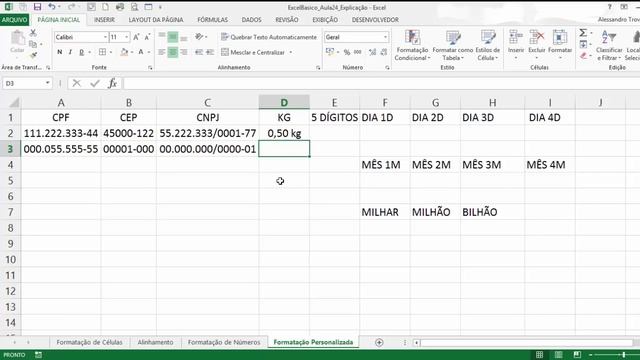Decrease font size with the smaller A
This screenshot has width=640, height=360.
click(147, 37)
